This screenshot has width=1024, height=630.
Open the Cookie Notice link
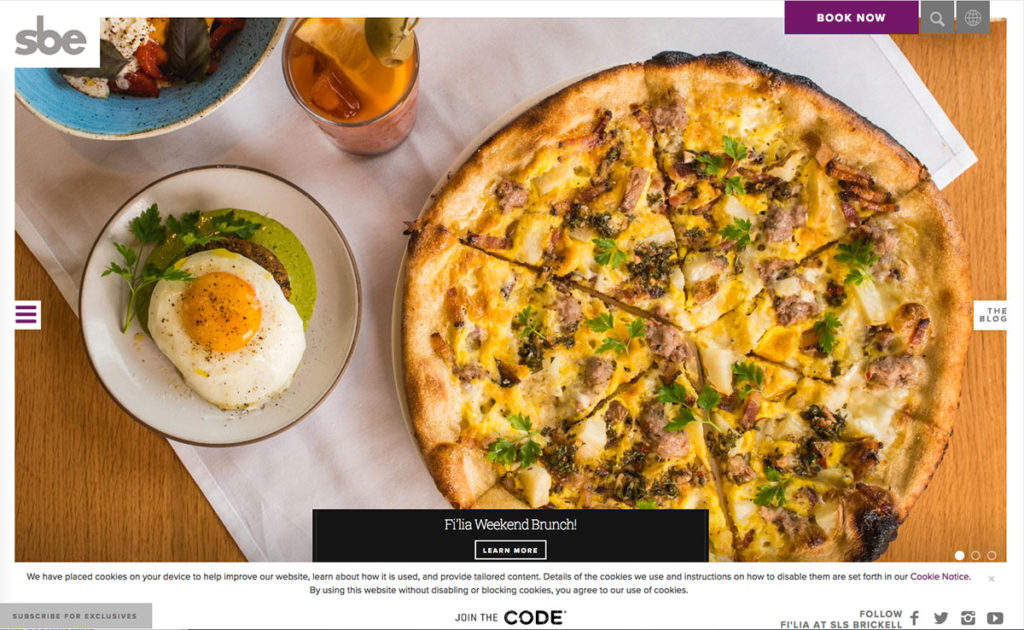(x=939, y=576)
